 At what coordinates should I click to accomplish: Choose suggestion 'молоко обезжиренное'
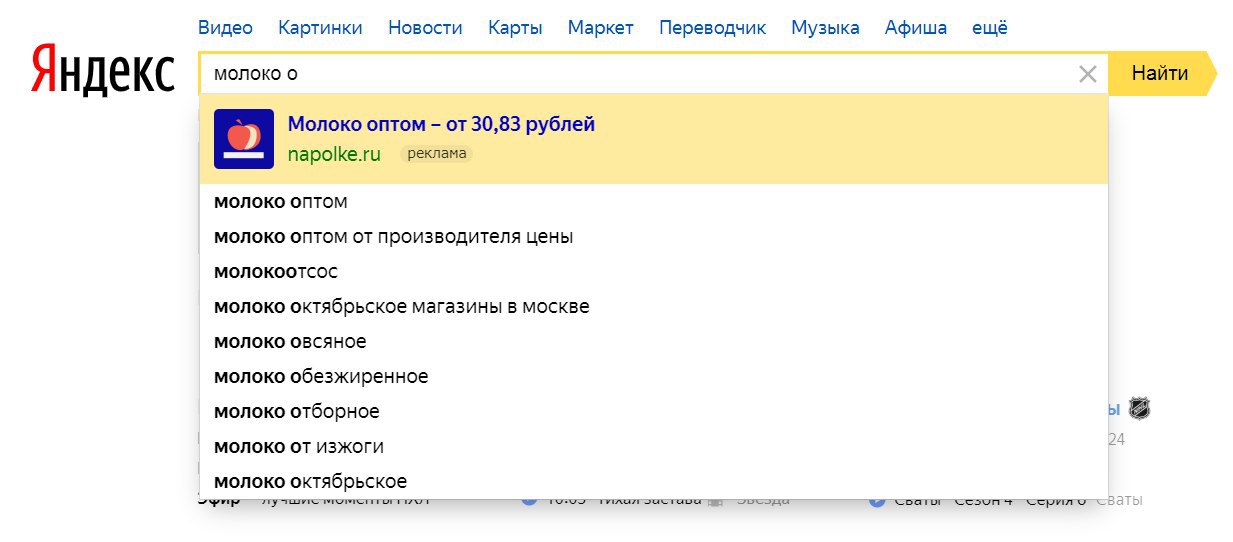click(653, 377)
